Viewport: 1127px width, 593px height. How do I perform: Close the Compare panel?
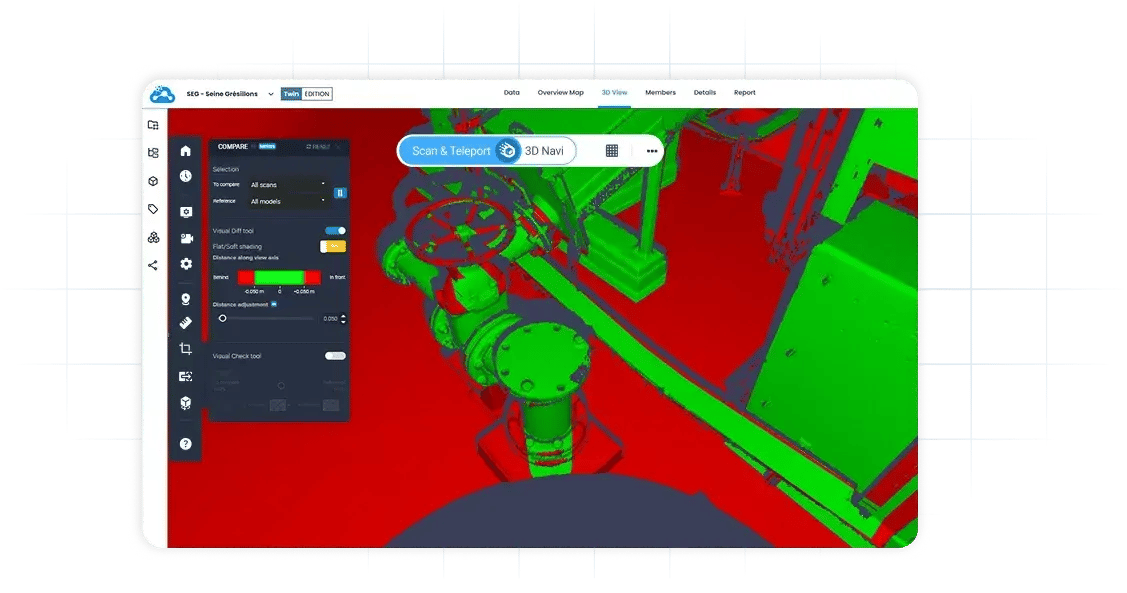coord(339,147)
